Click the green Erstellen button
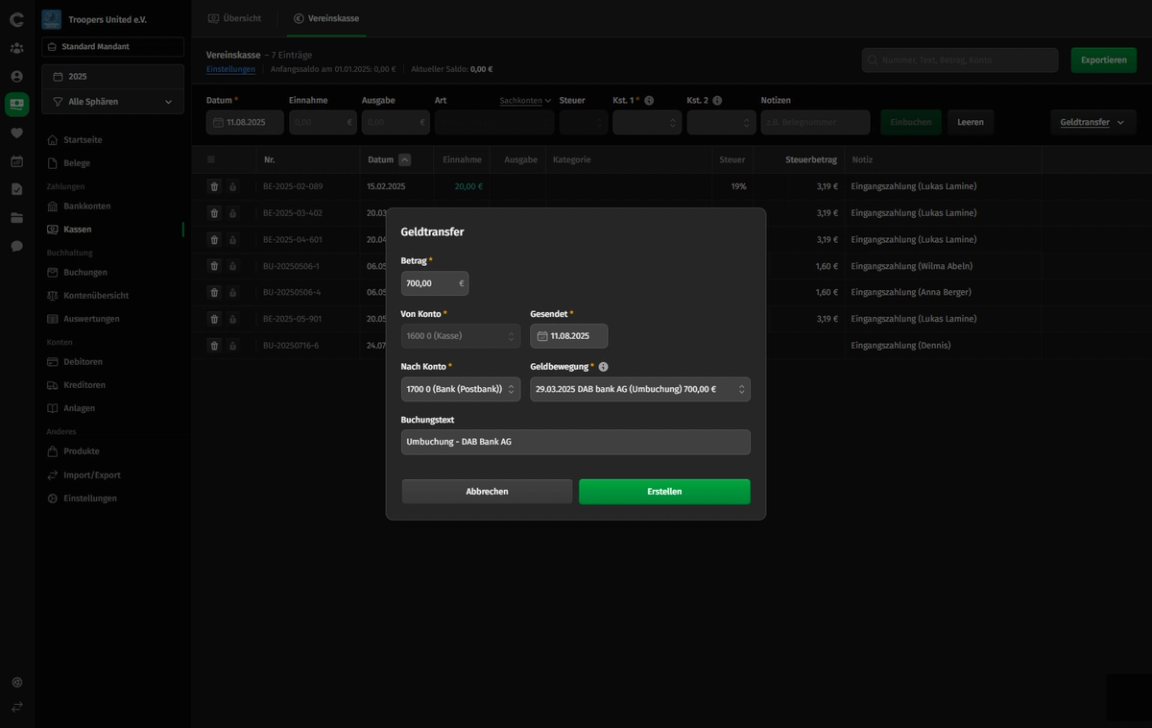 tap(664, 491)
